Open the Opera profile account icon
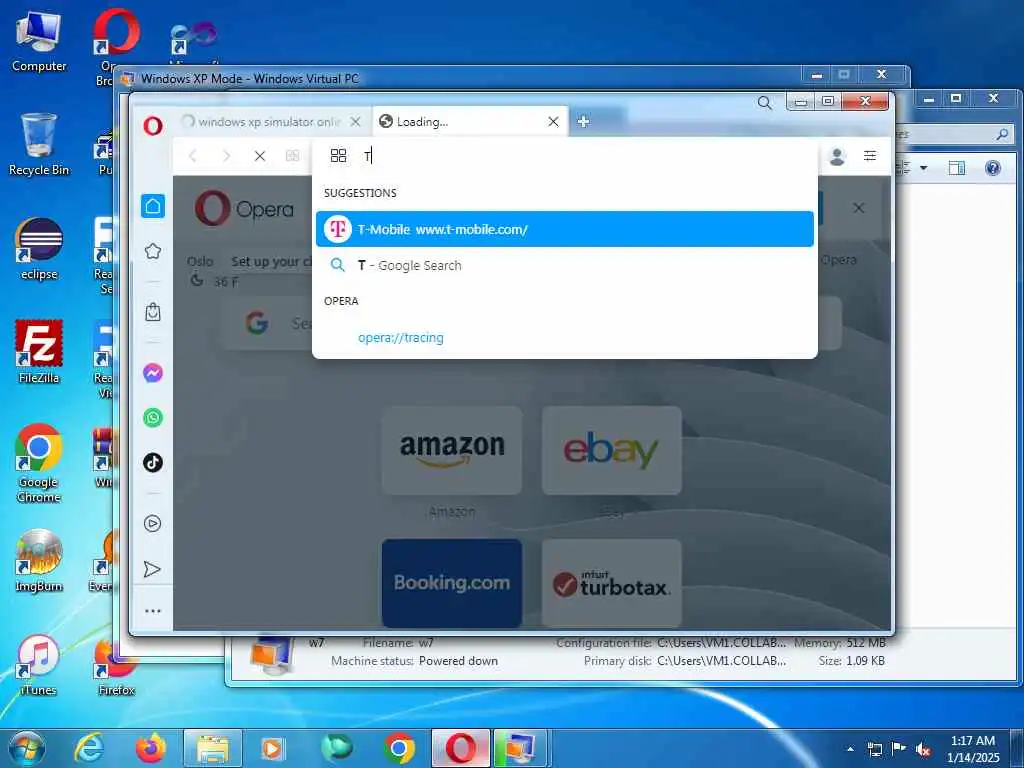Image resolution: width=1024 pixels, height=768 pixels. 837,156
